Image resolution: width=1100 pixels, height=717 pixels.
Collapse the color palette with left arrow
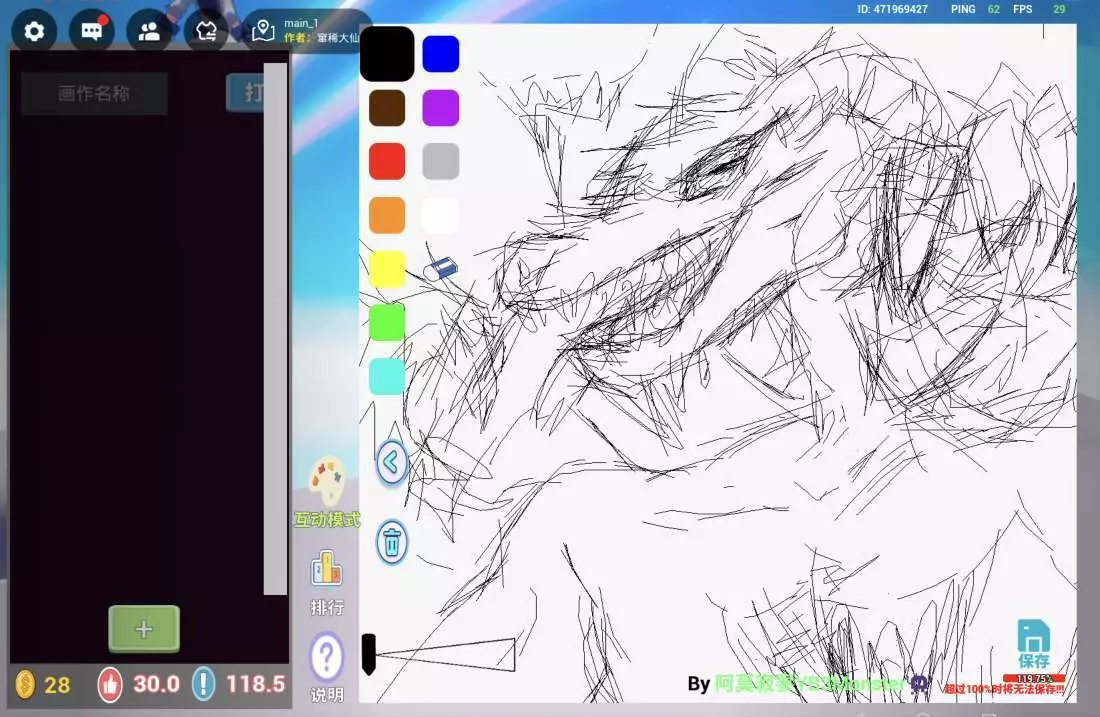(392, 463)
